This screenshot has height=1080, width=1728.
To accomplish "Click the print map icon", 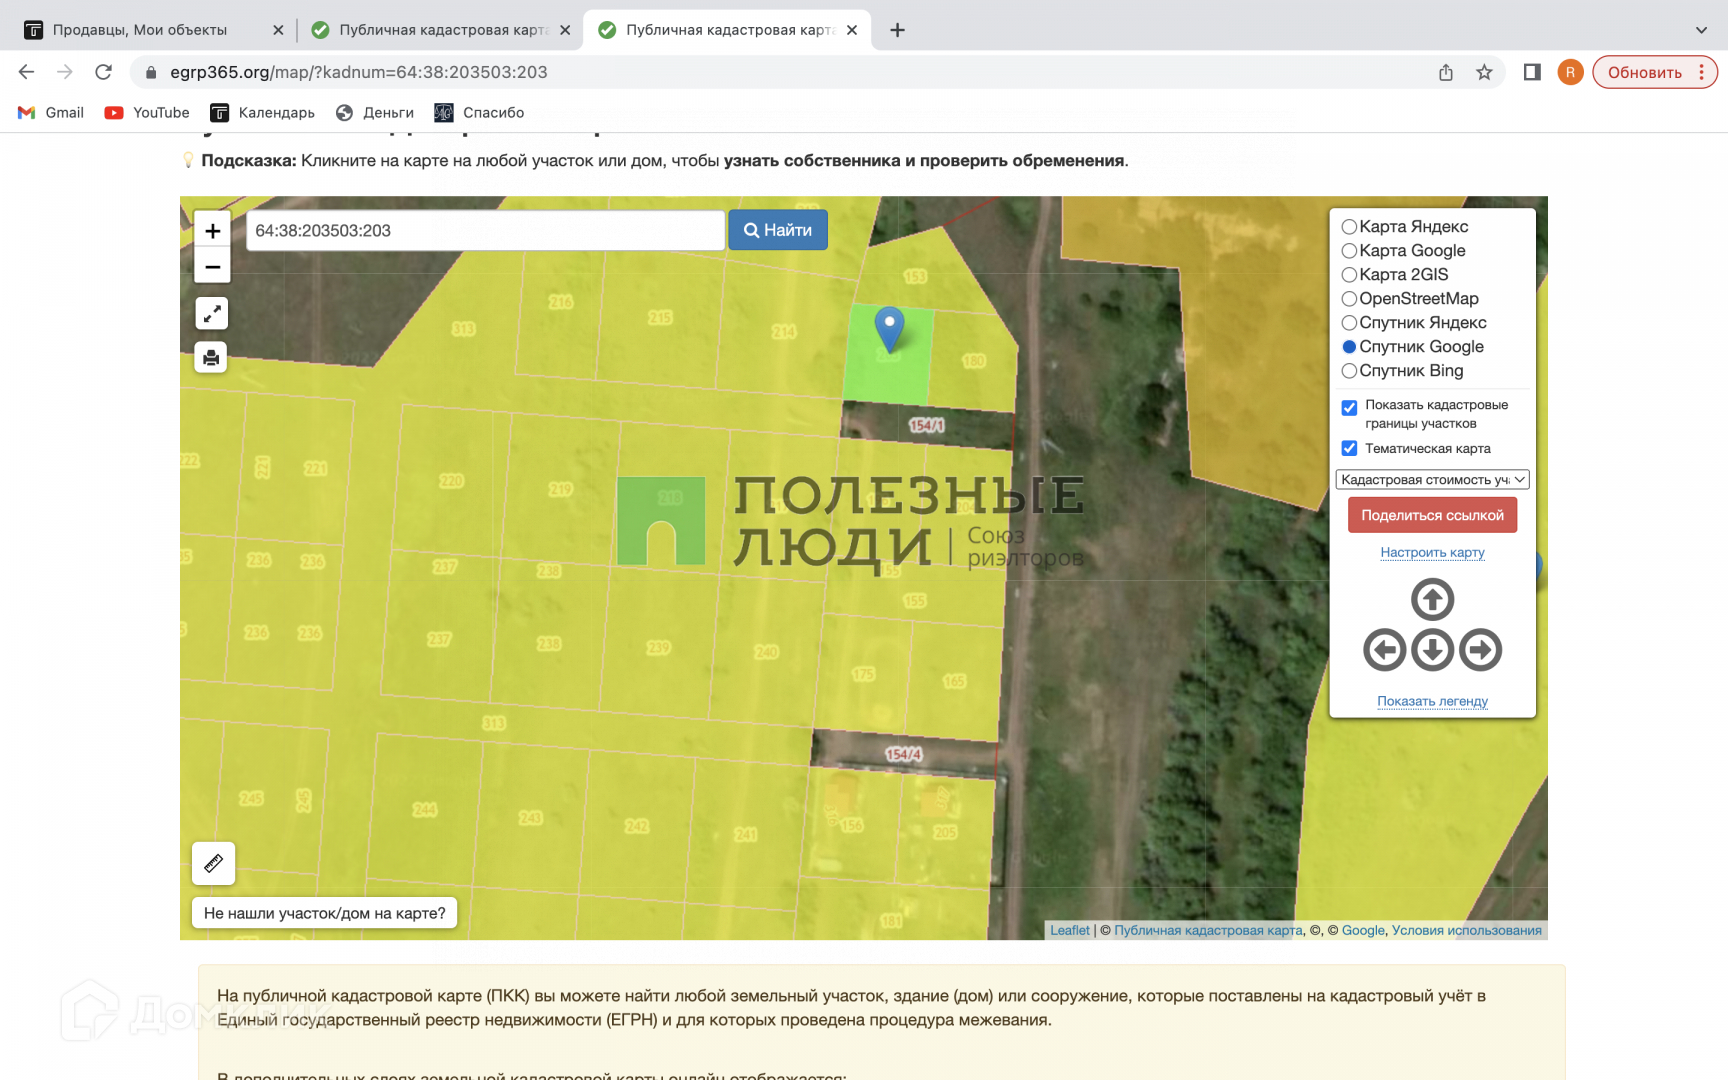I will click(x=211, y=358).
